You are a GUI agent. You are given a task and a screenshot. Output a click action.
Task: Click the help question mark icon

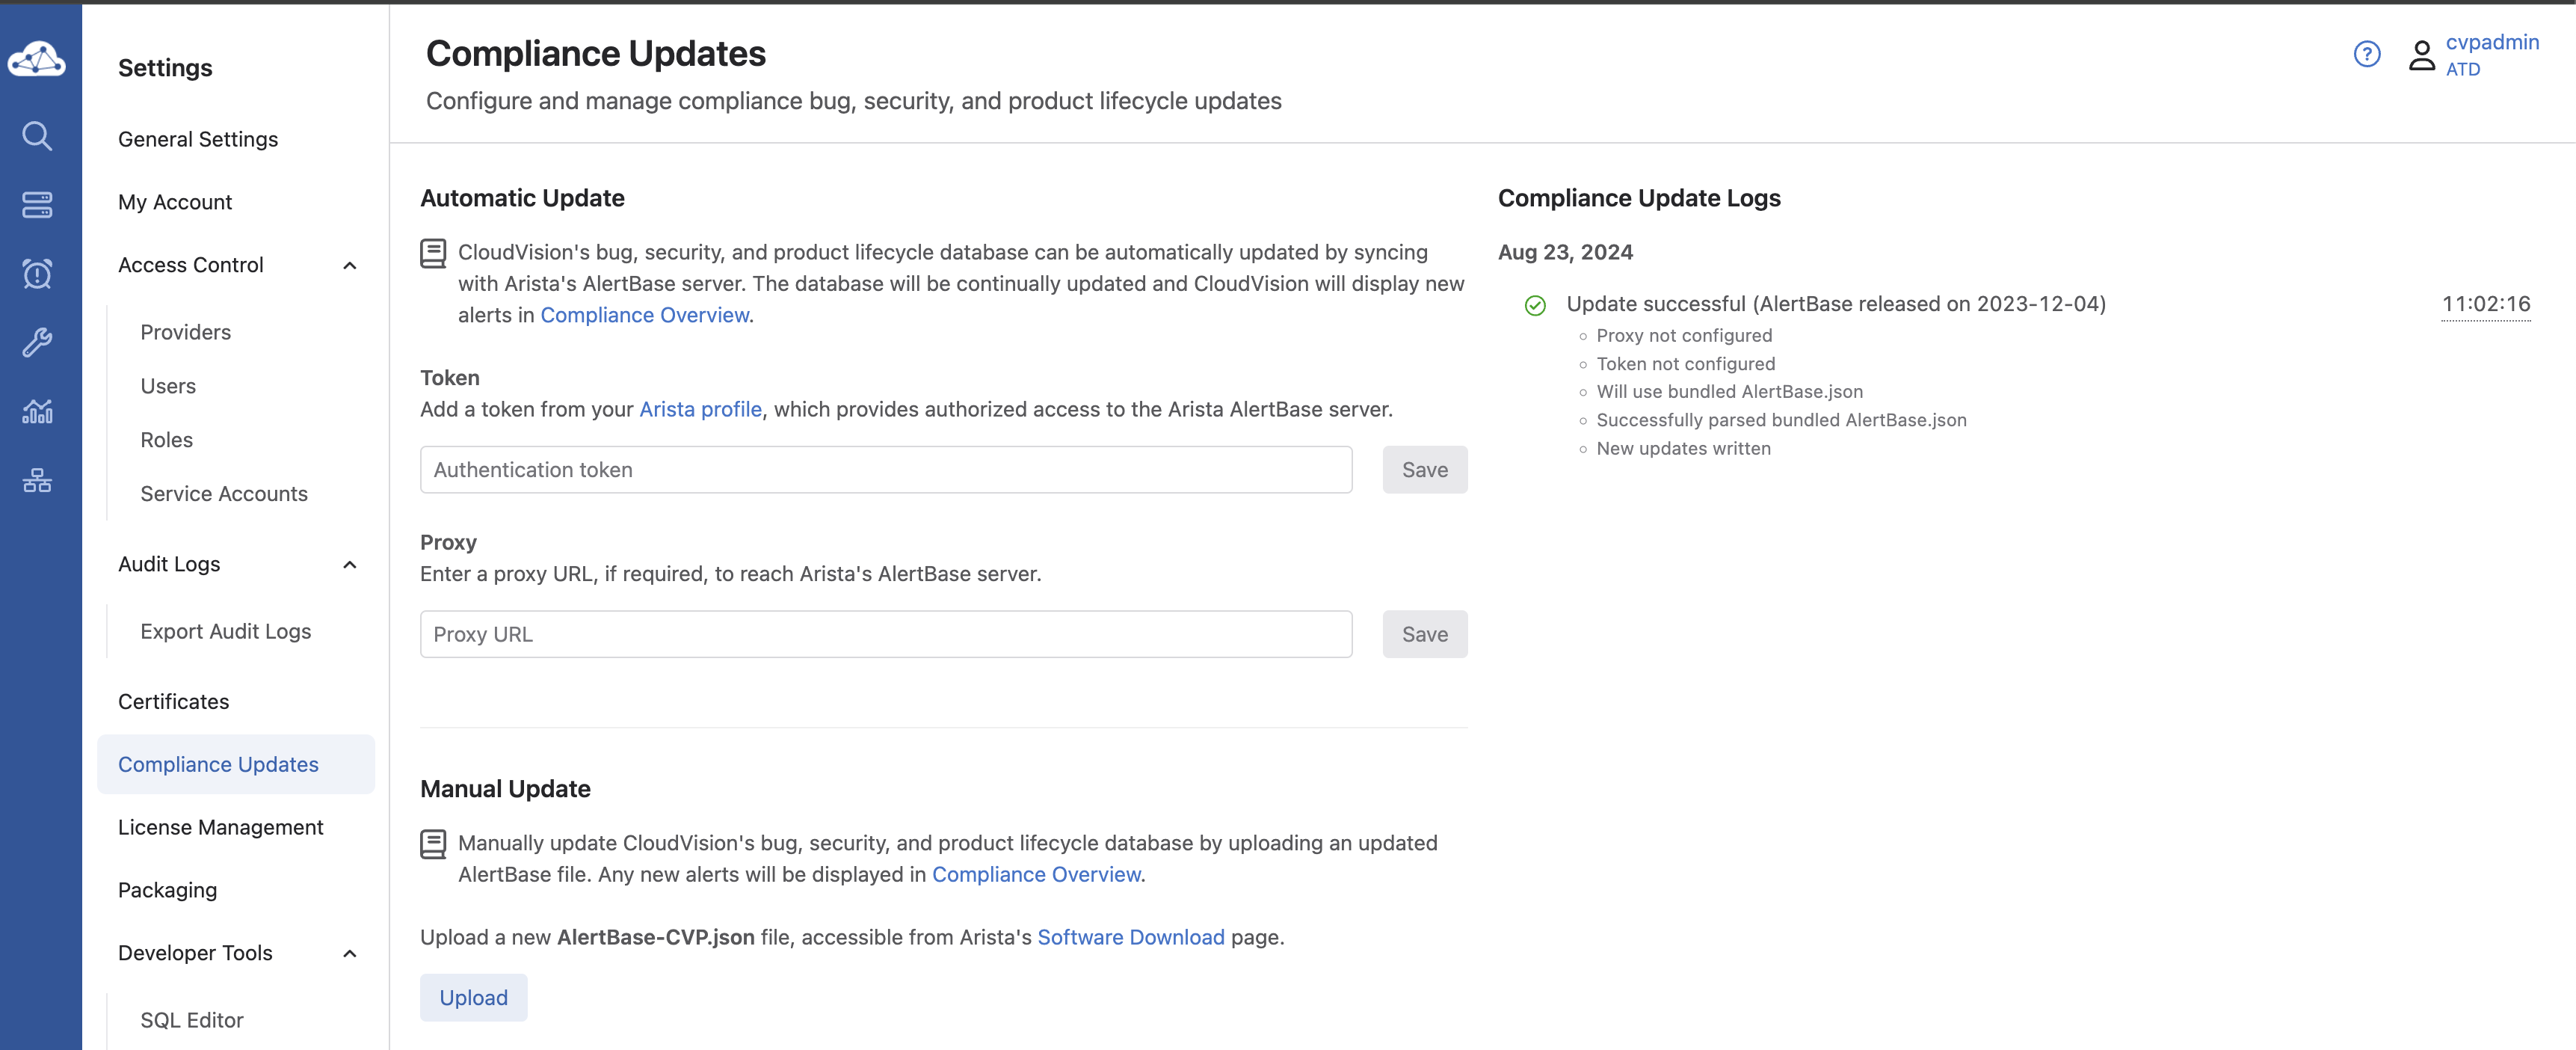(2366, 54)
